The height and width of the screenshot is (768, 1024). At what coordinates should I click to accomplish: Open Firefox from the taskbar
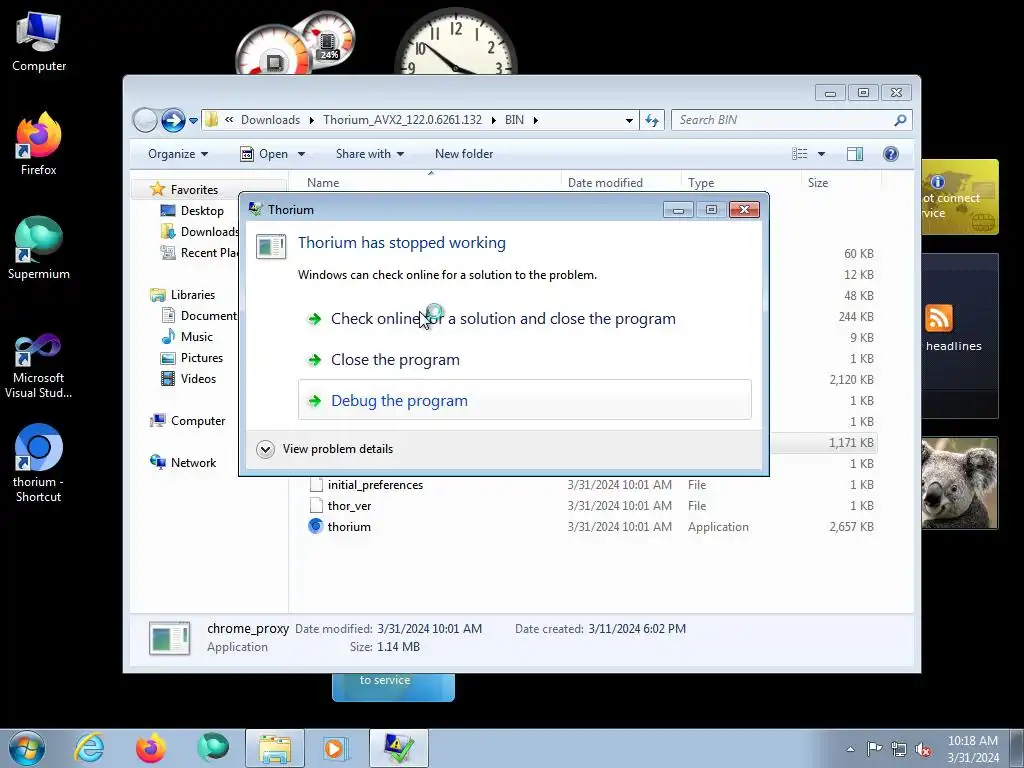point(150,748)
